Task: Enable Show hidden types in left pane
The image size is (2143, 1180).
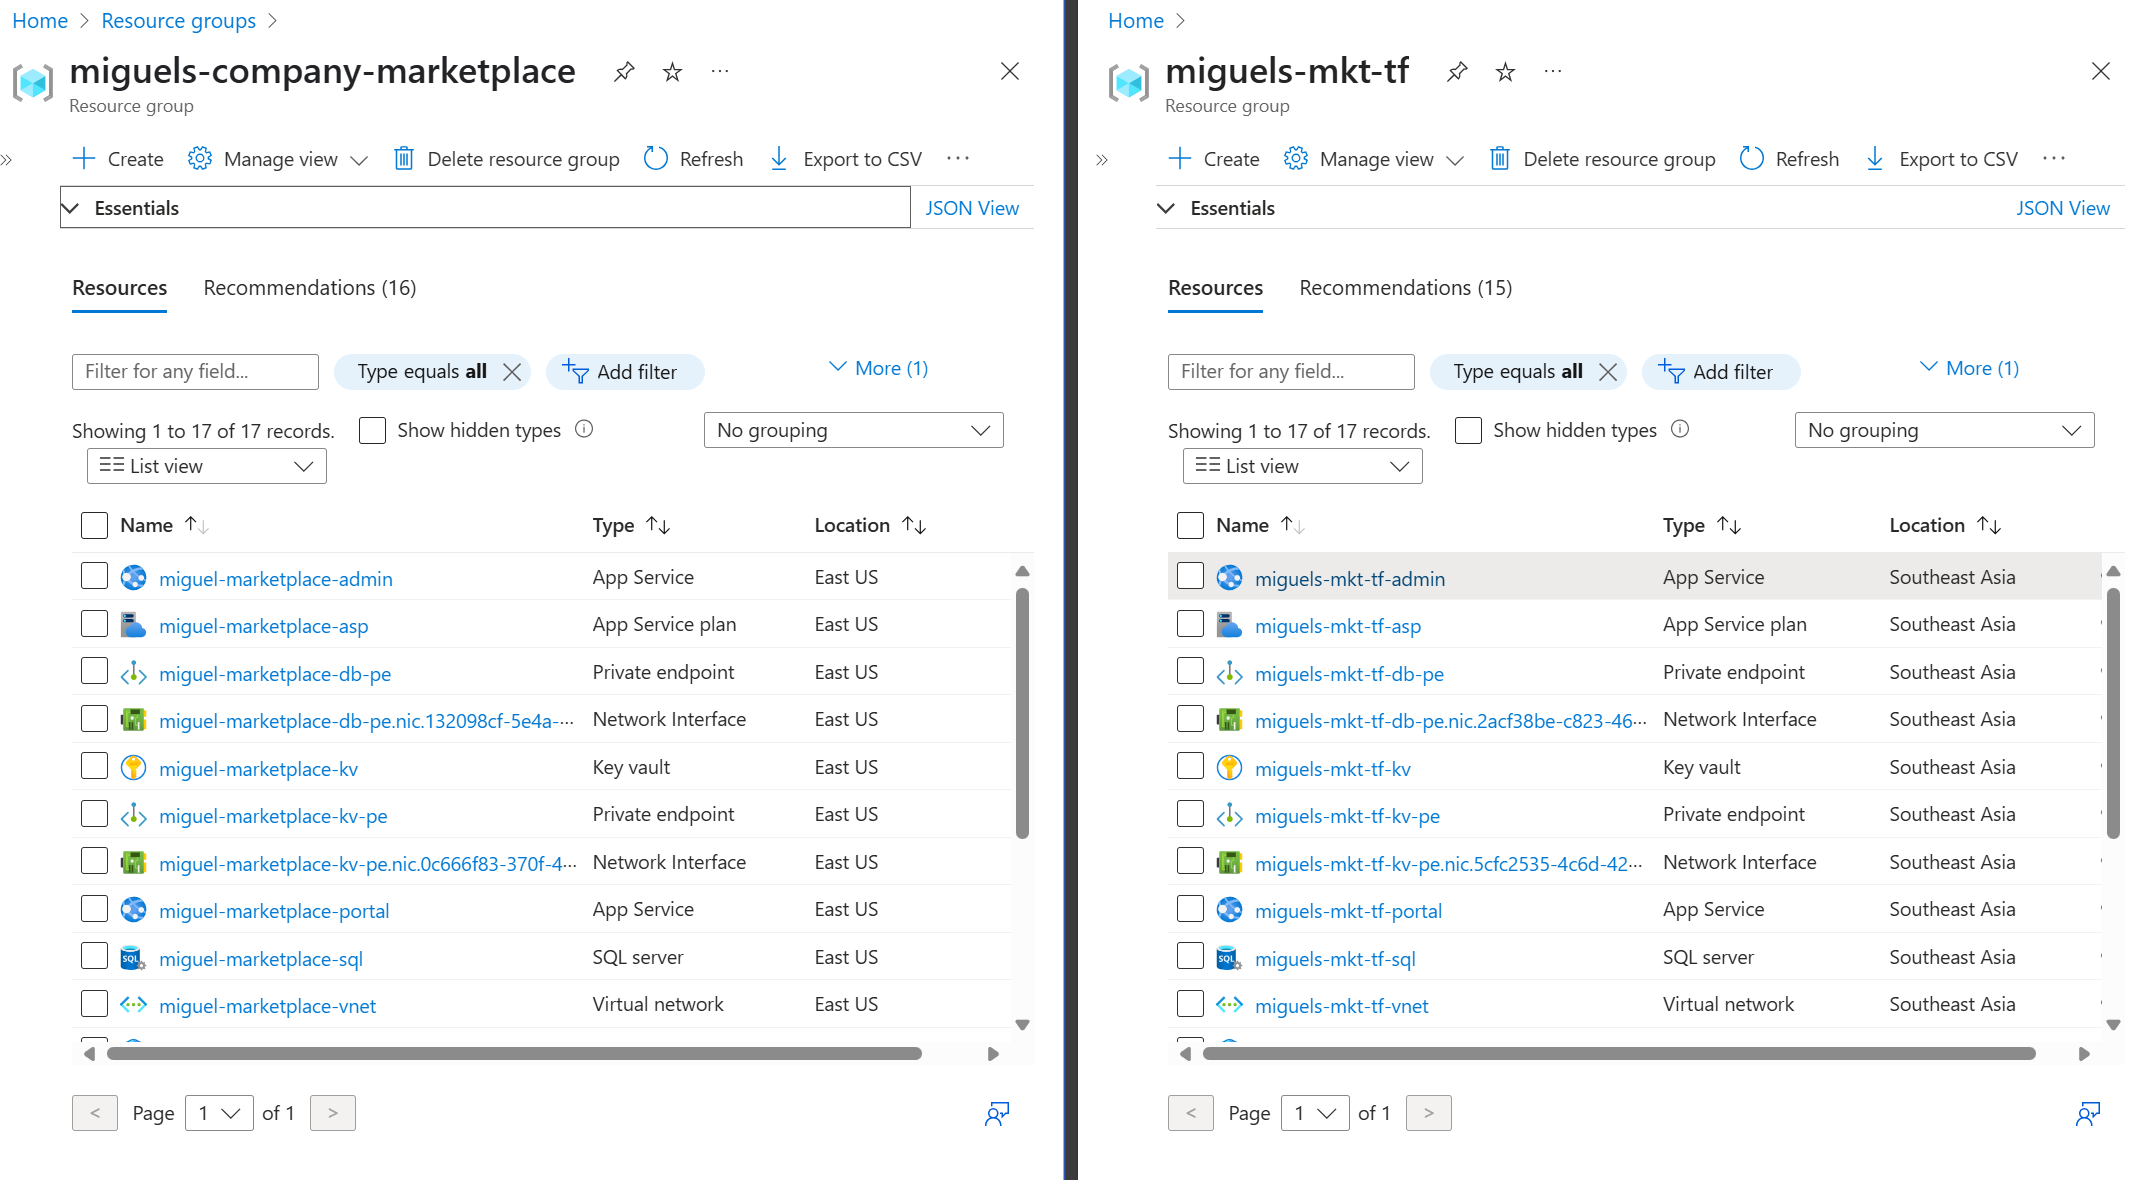Action: [372, 431]
